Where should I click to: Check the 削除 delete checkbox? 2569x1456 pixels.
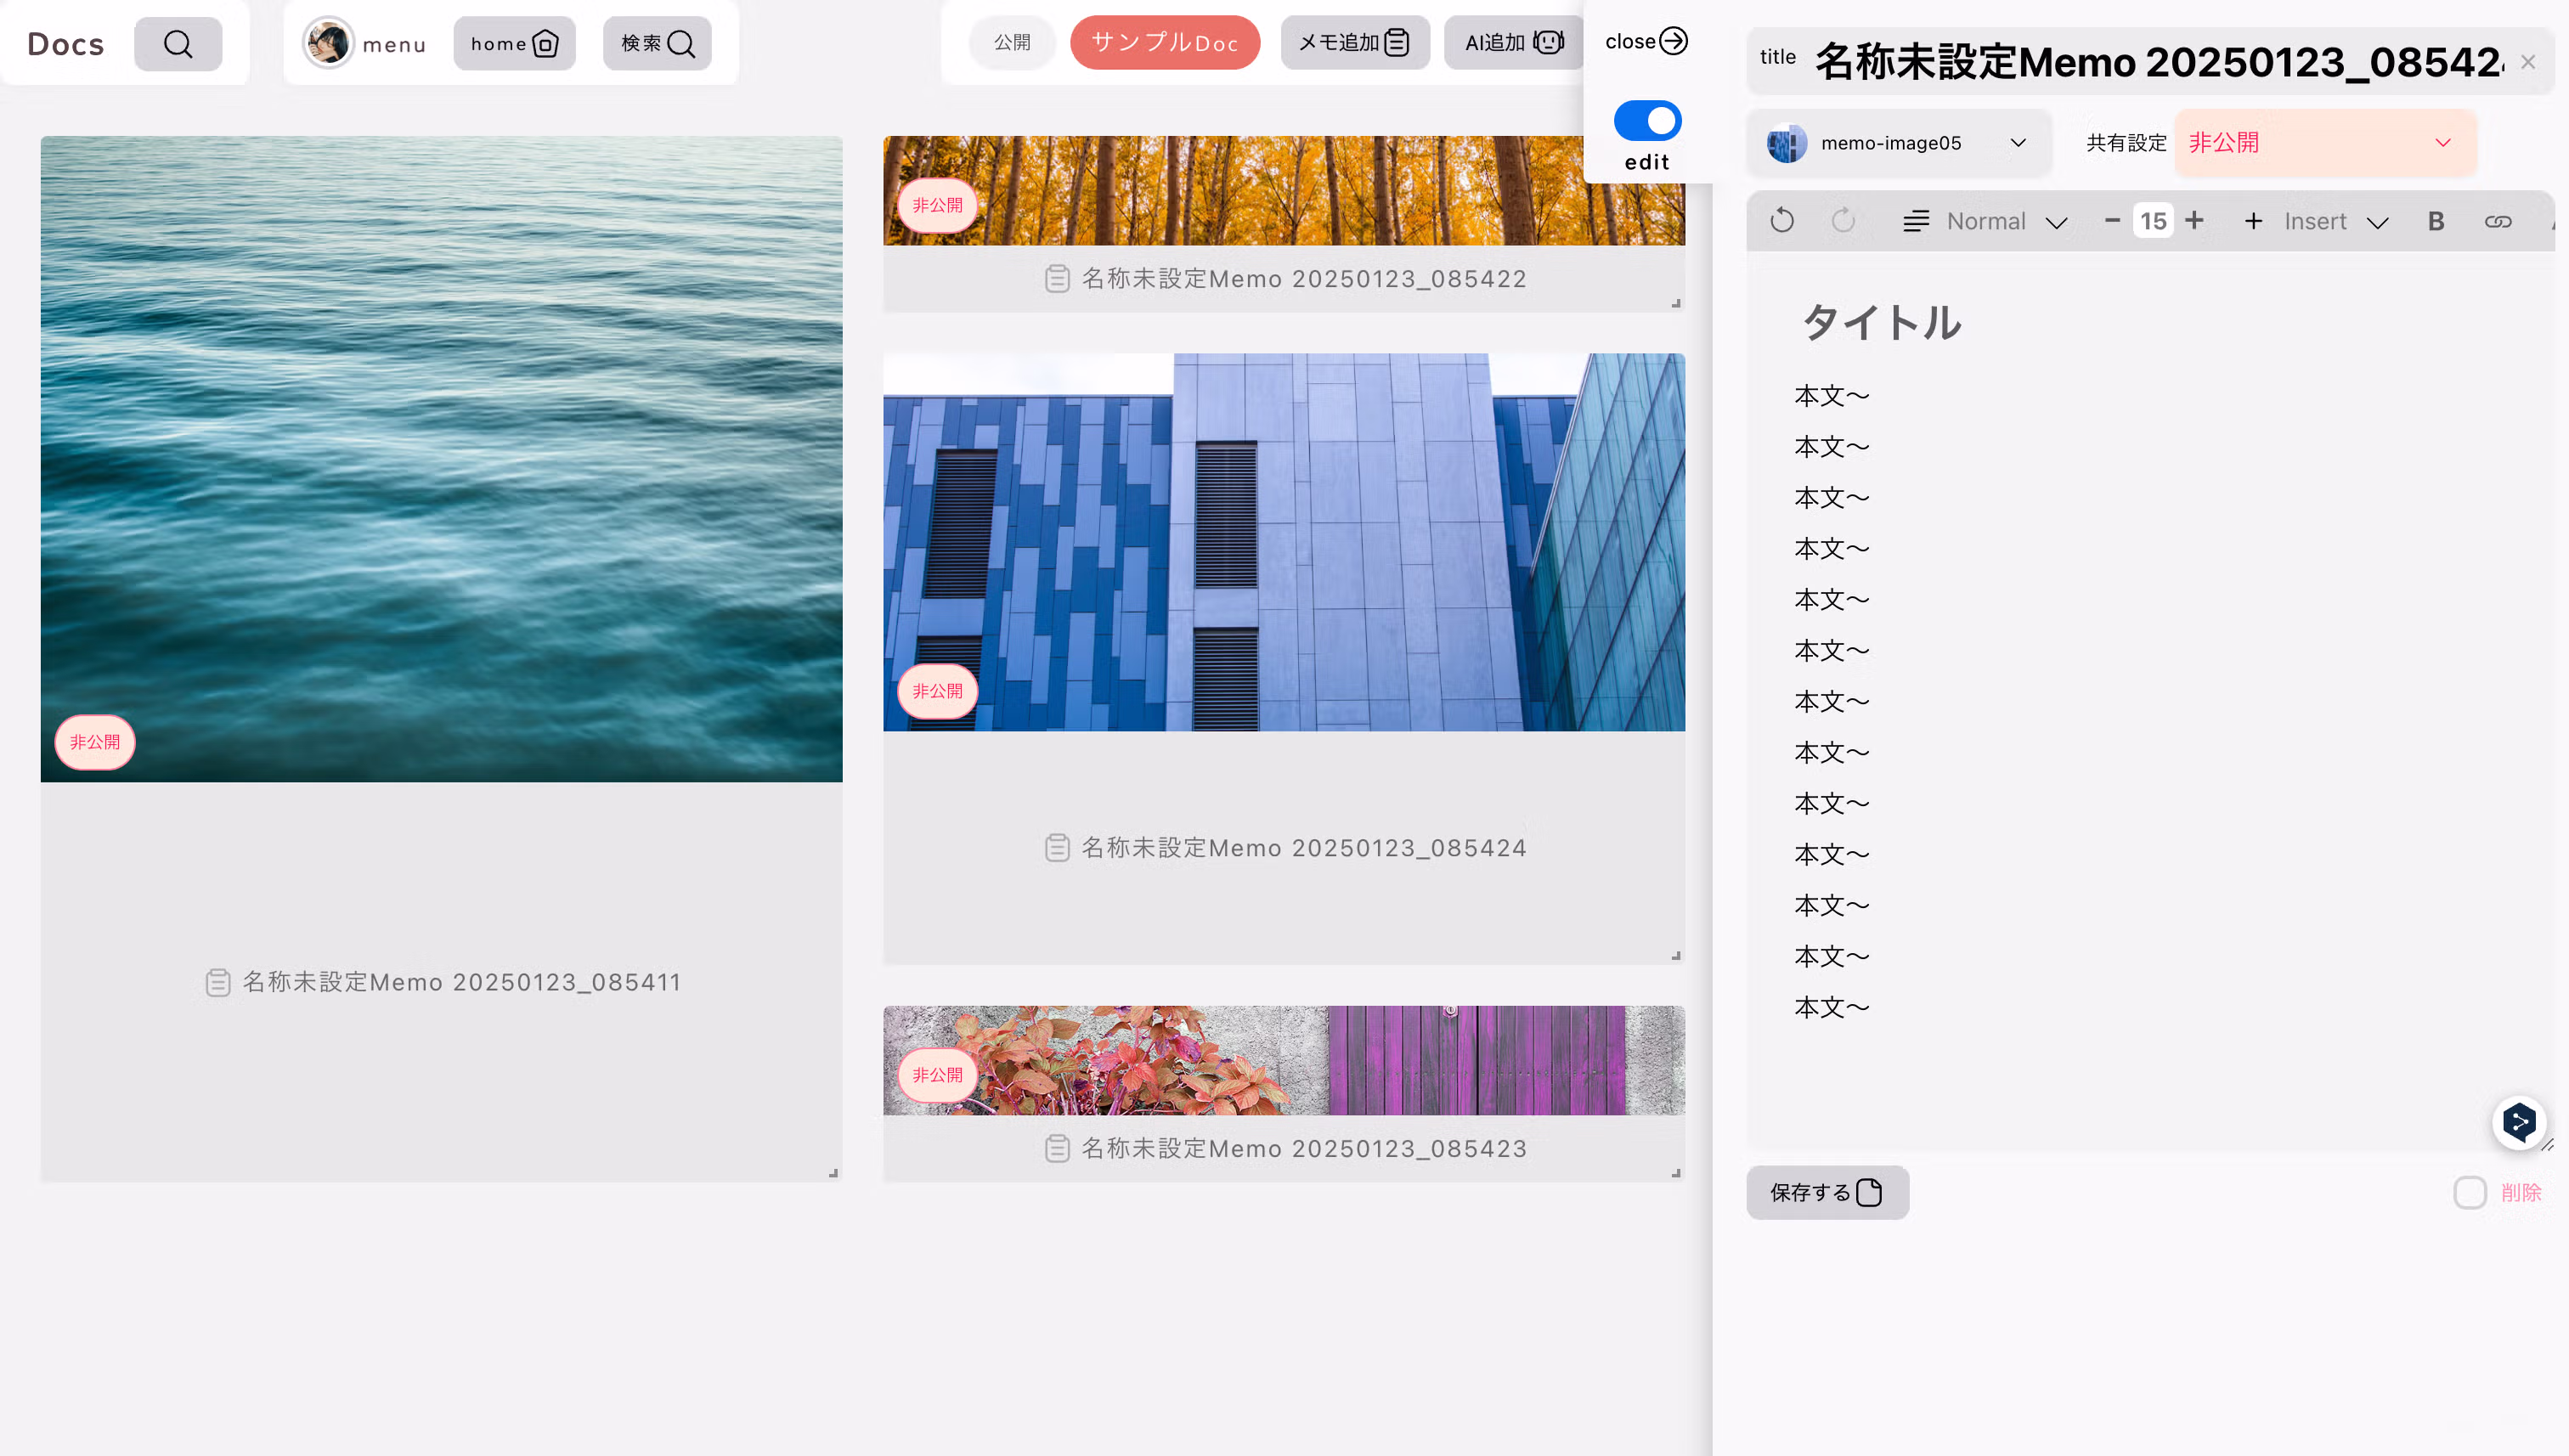pos(2469,1192)
